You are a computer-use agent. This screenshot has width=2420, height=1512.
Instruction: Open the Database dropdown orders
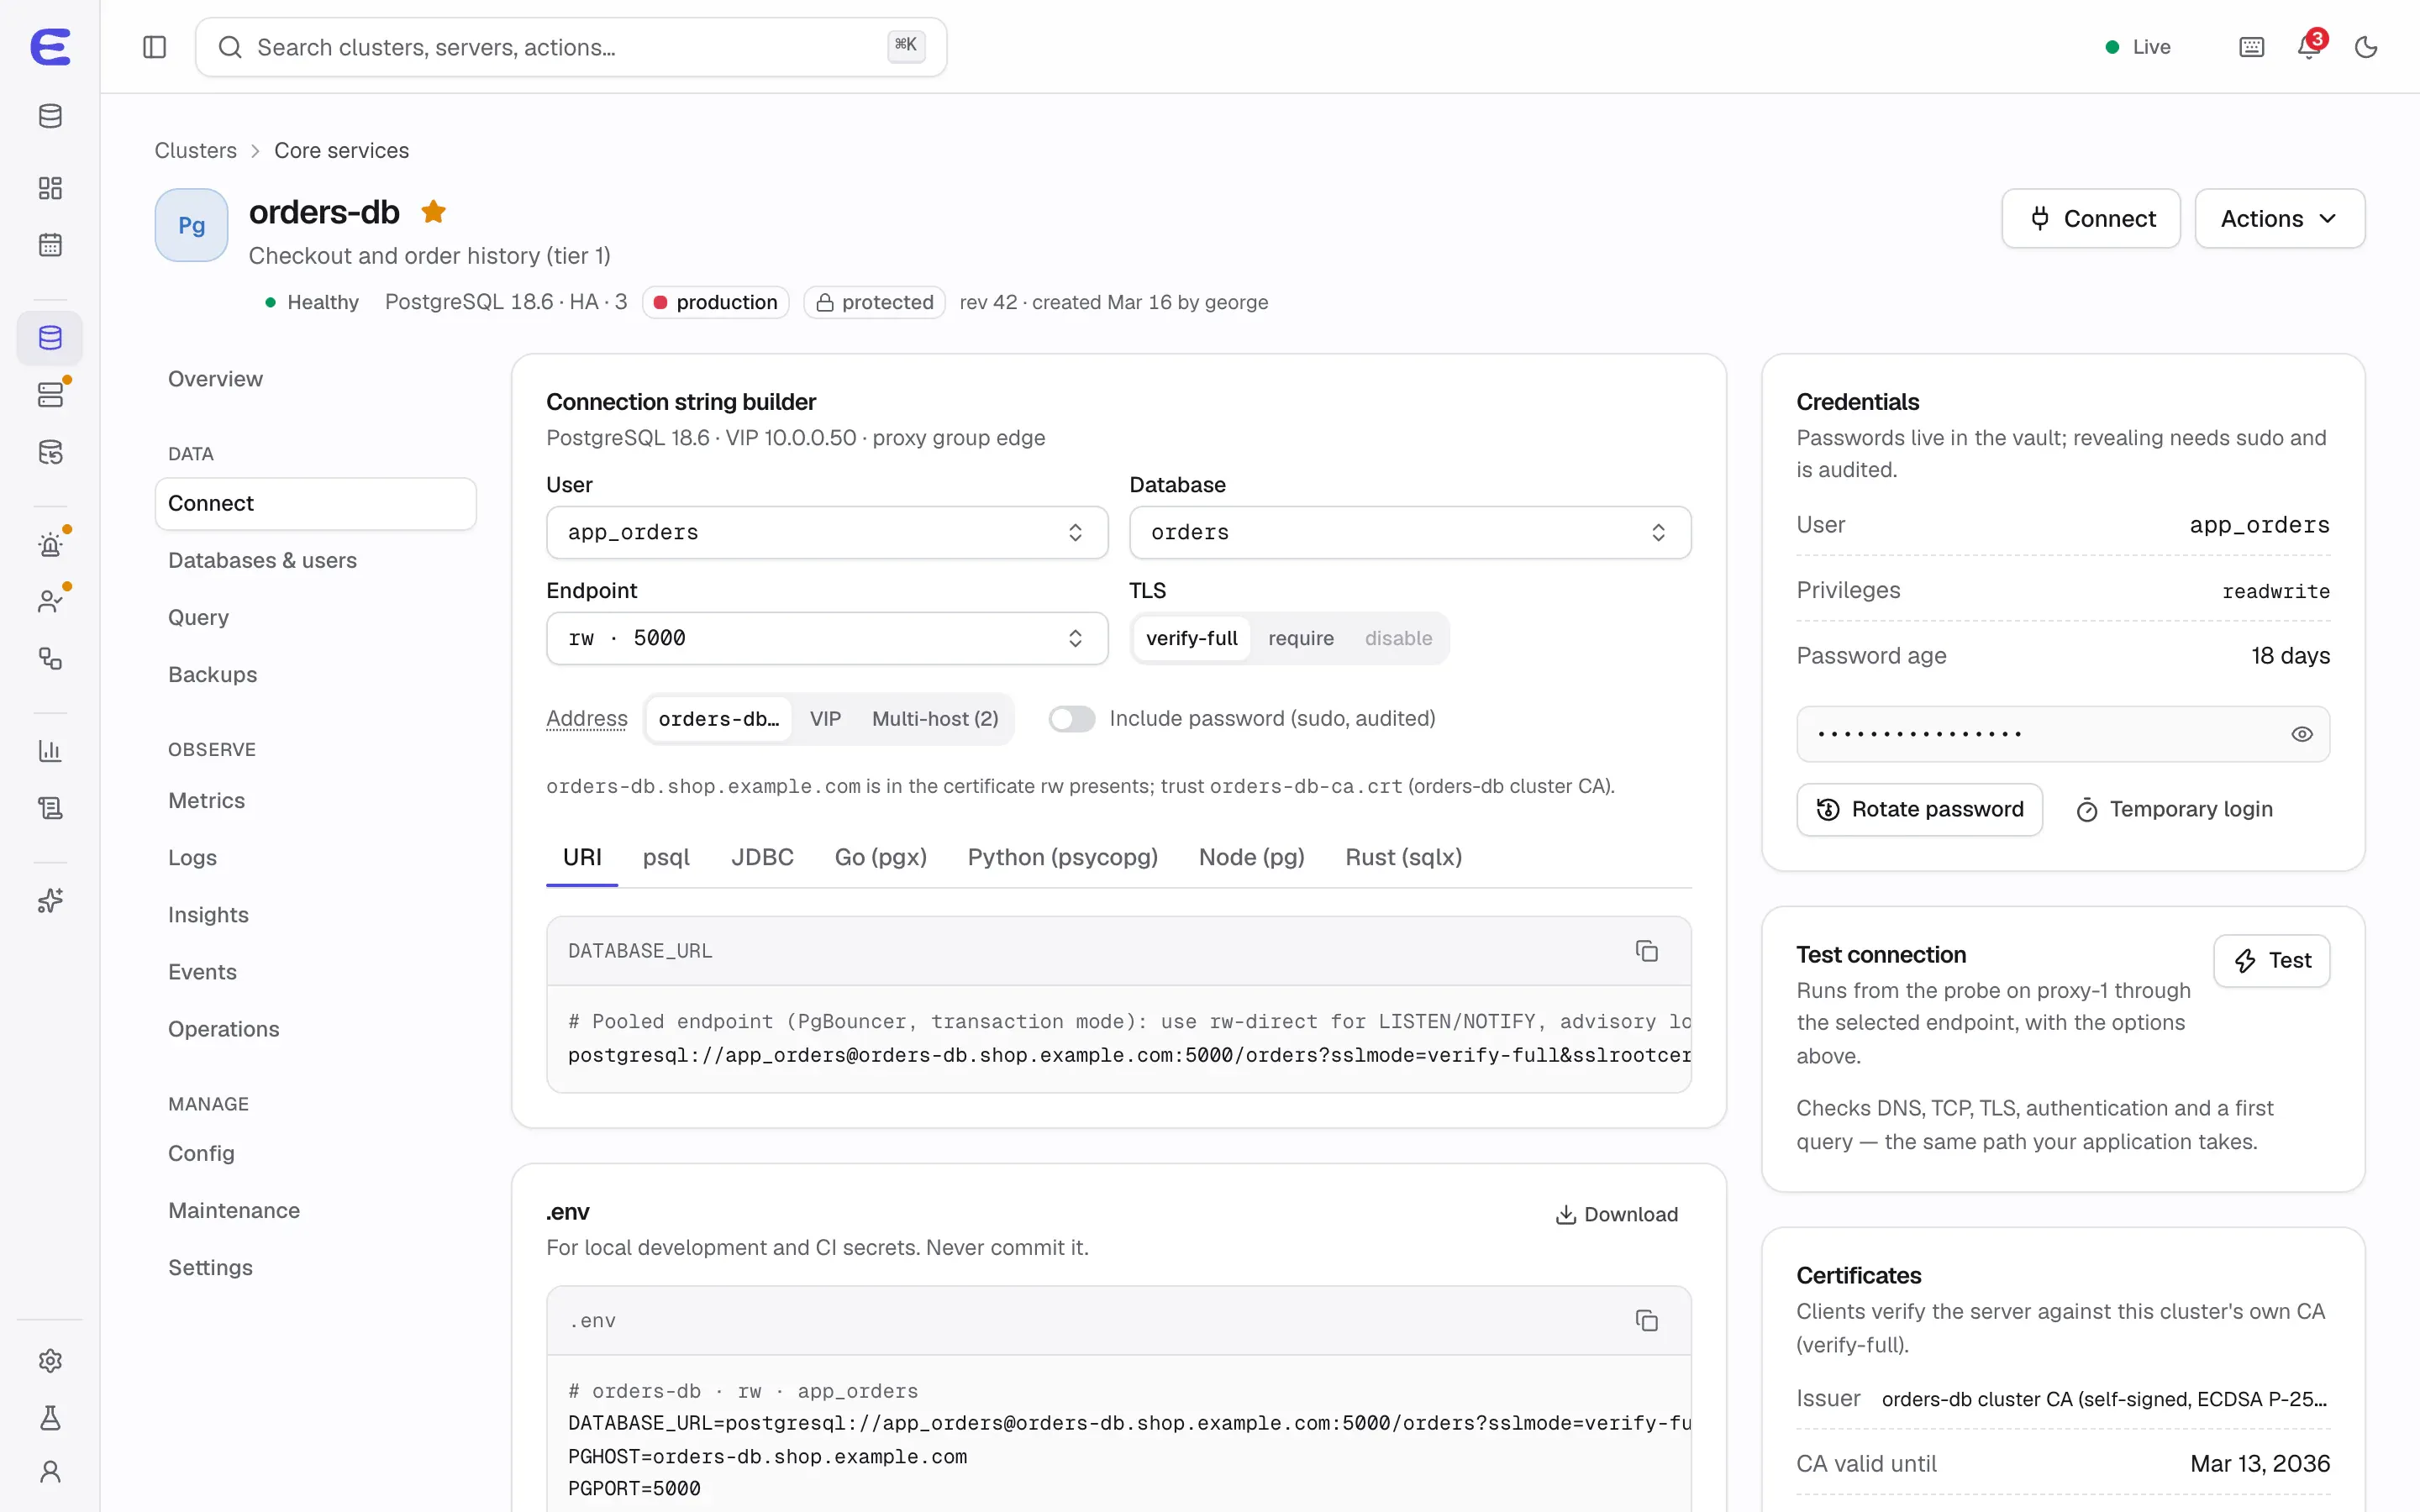click(1410, 532)
